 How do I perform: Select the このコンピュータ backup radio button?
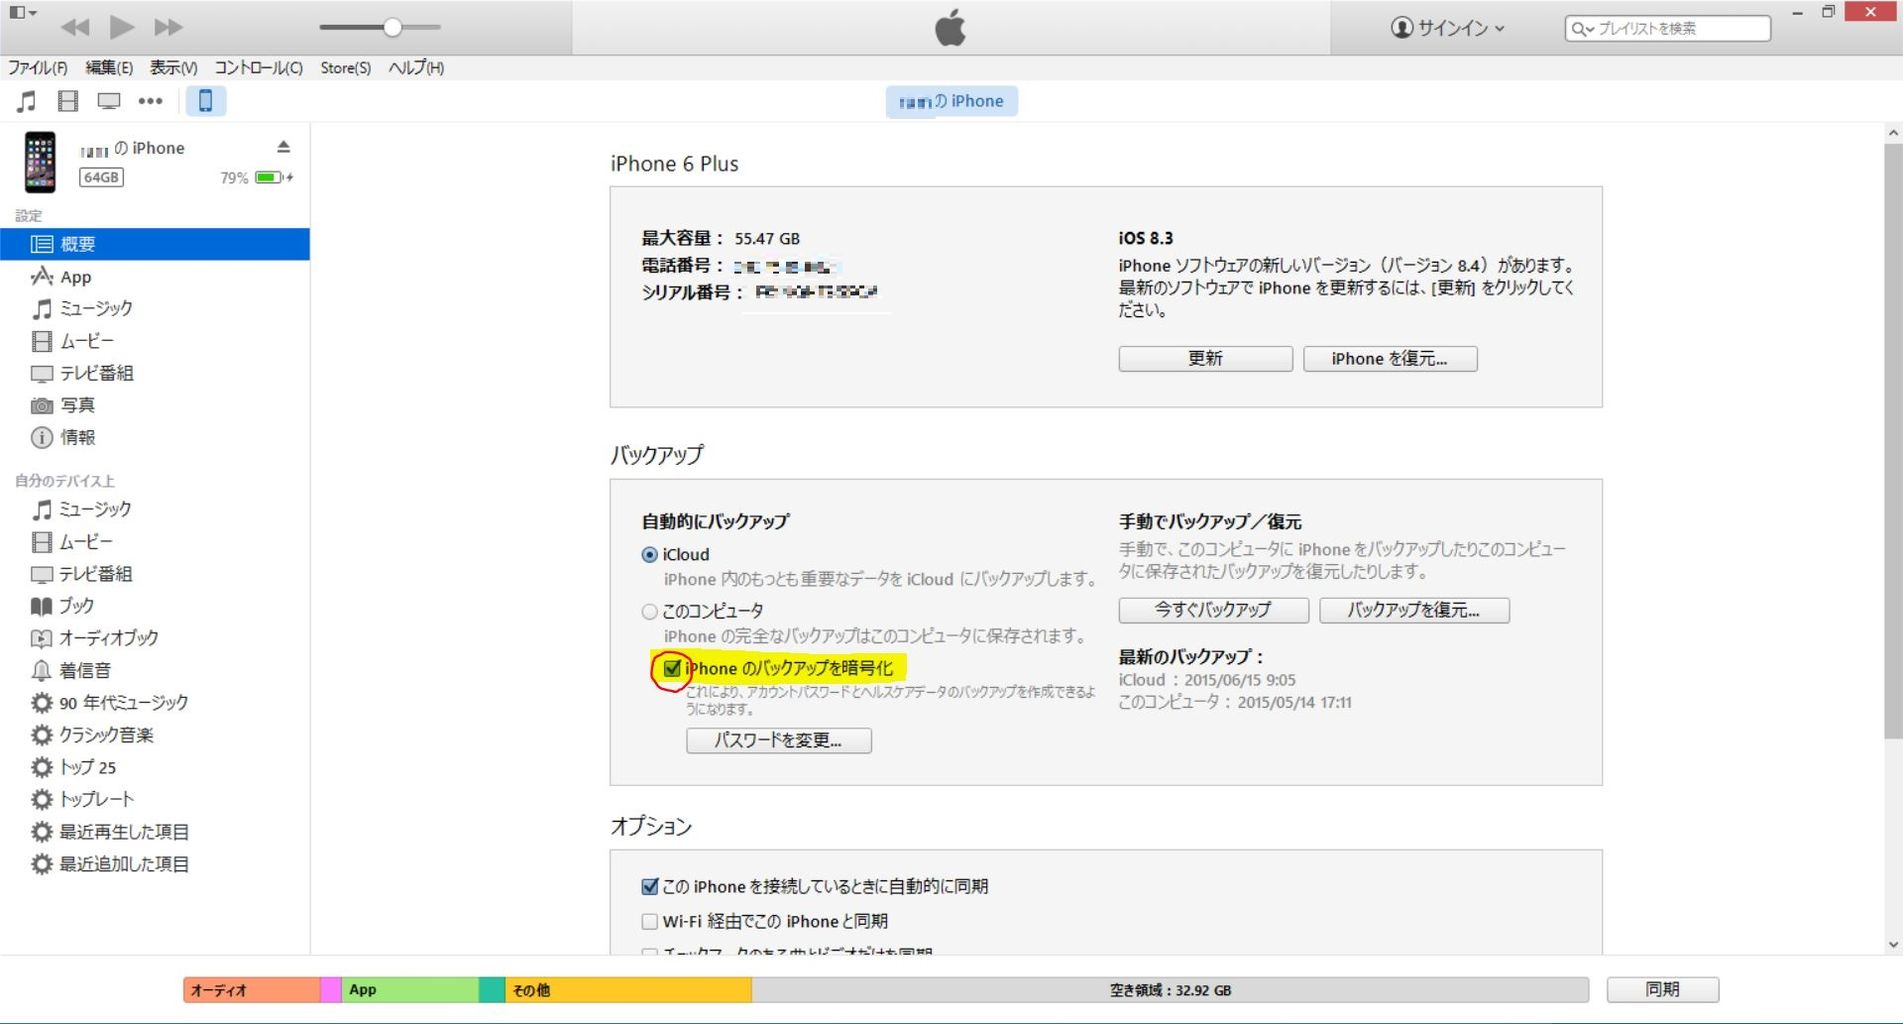[650, 611]
